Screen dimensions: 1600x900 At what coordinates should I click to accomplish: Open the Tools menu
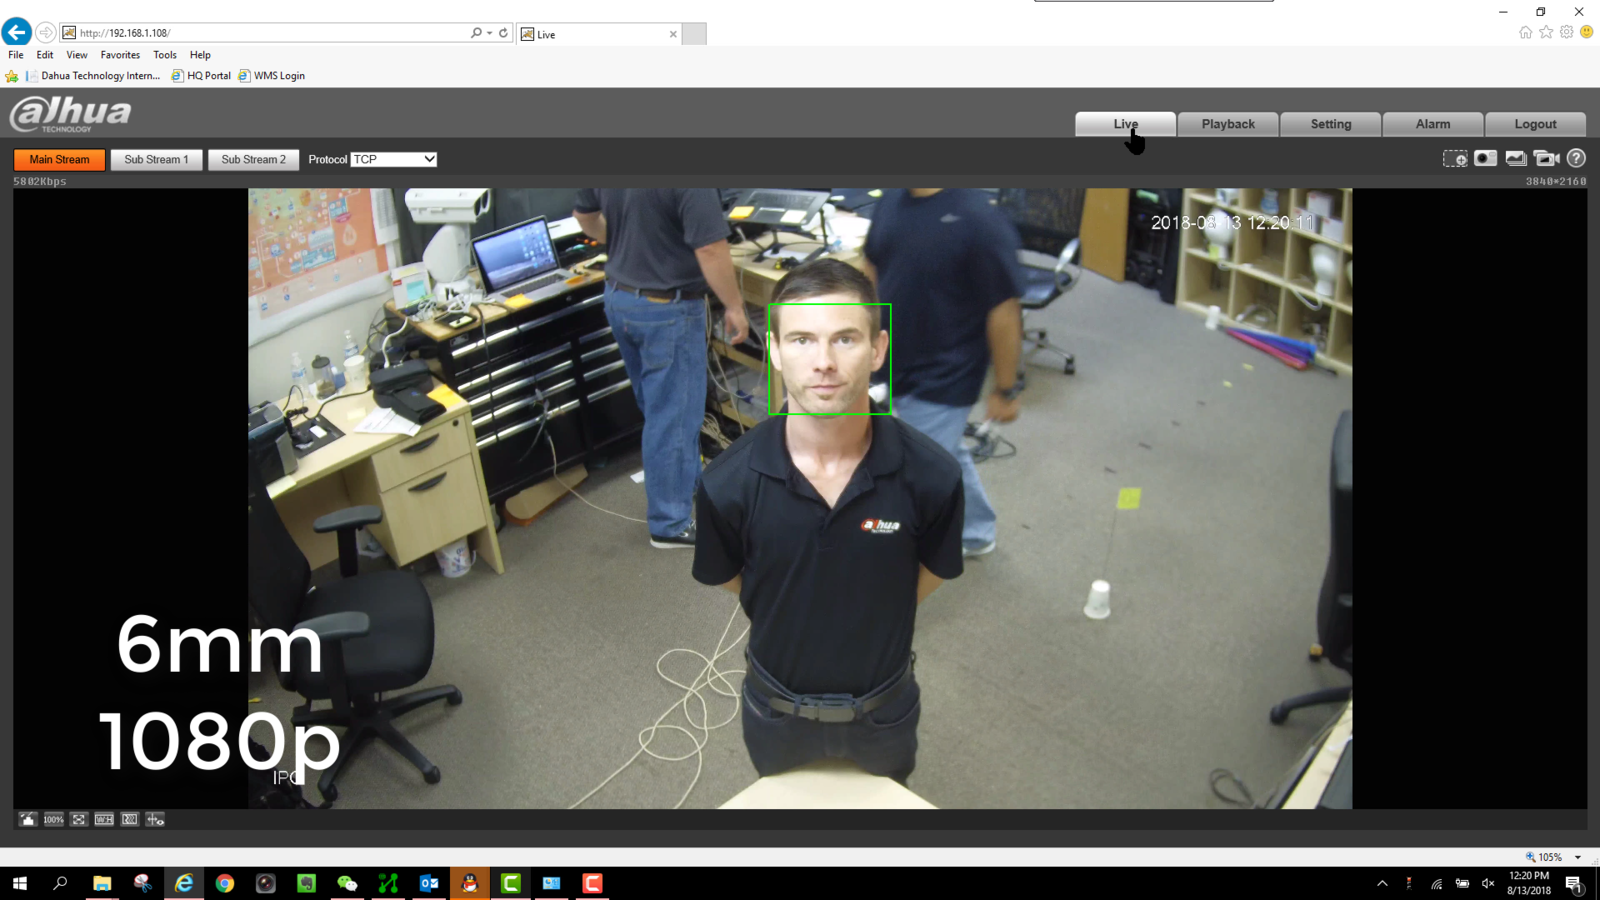point(165,55)
